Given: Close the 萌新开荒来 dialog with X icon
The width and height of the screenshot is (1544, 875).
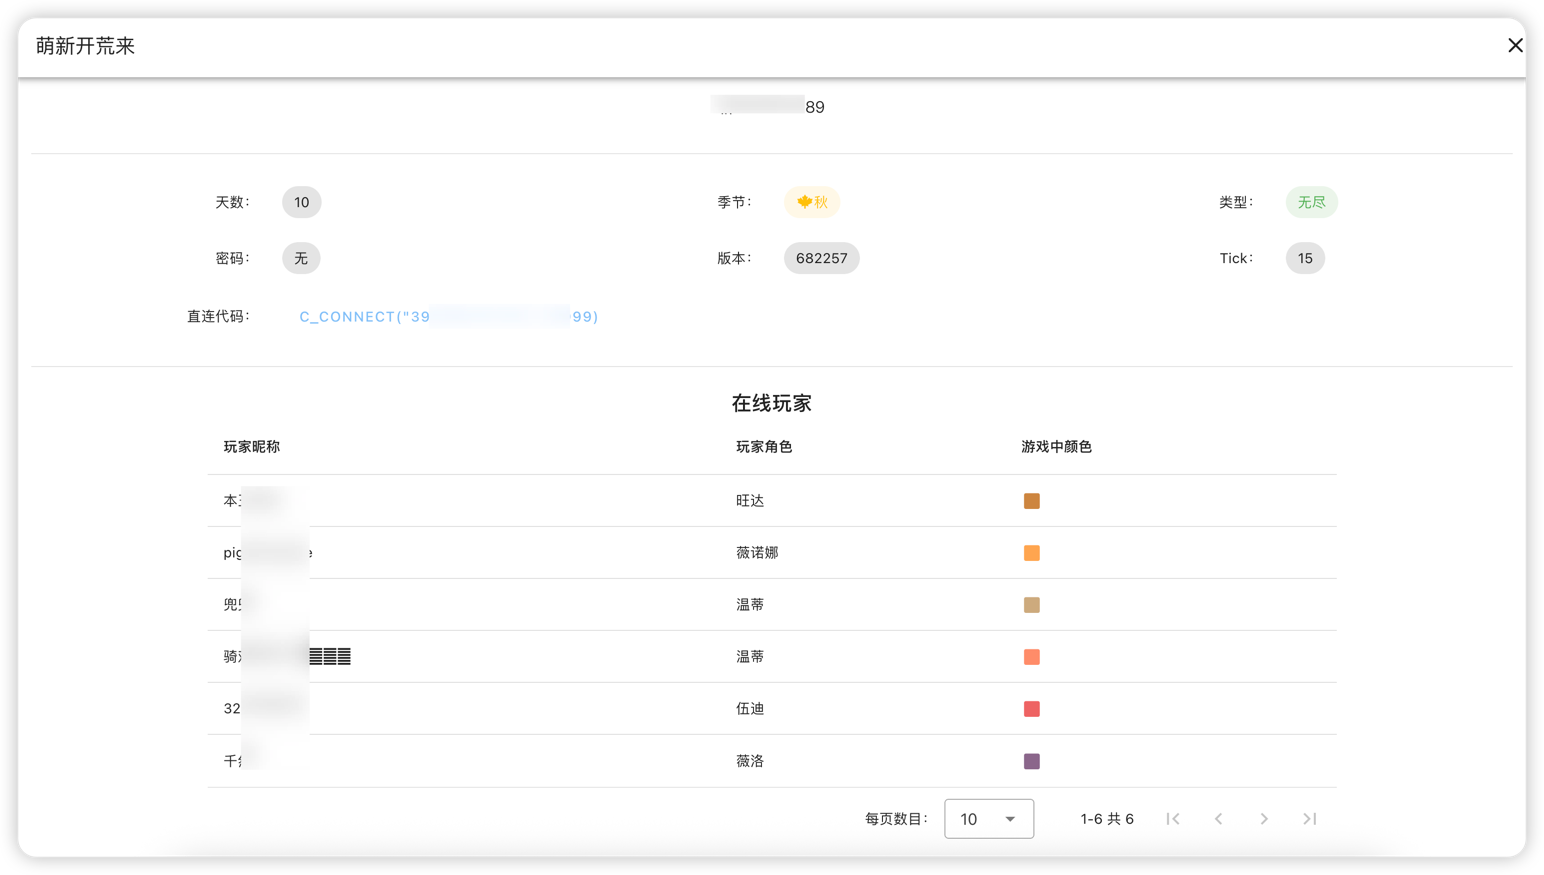Looking at the screenshot, I should click(1515, 45).
